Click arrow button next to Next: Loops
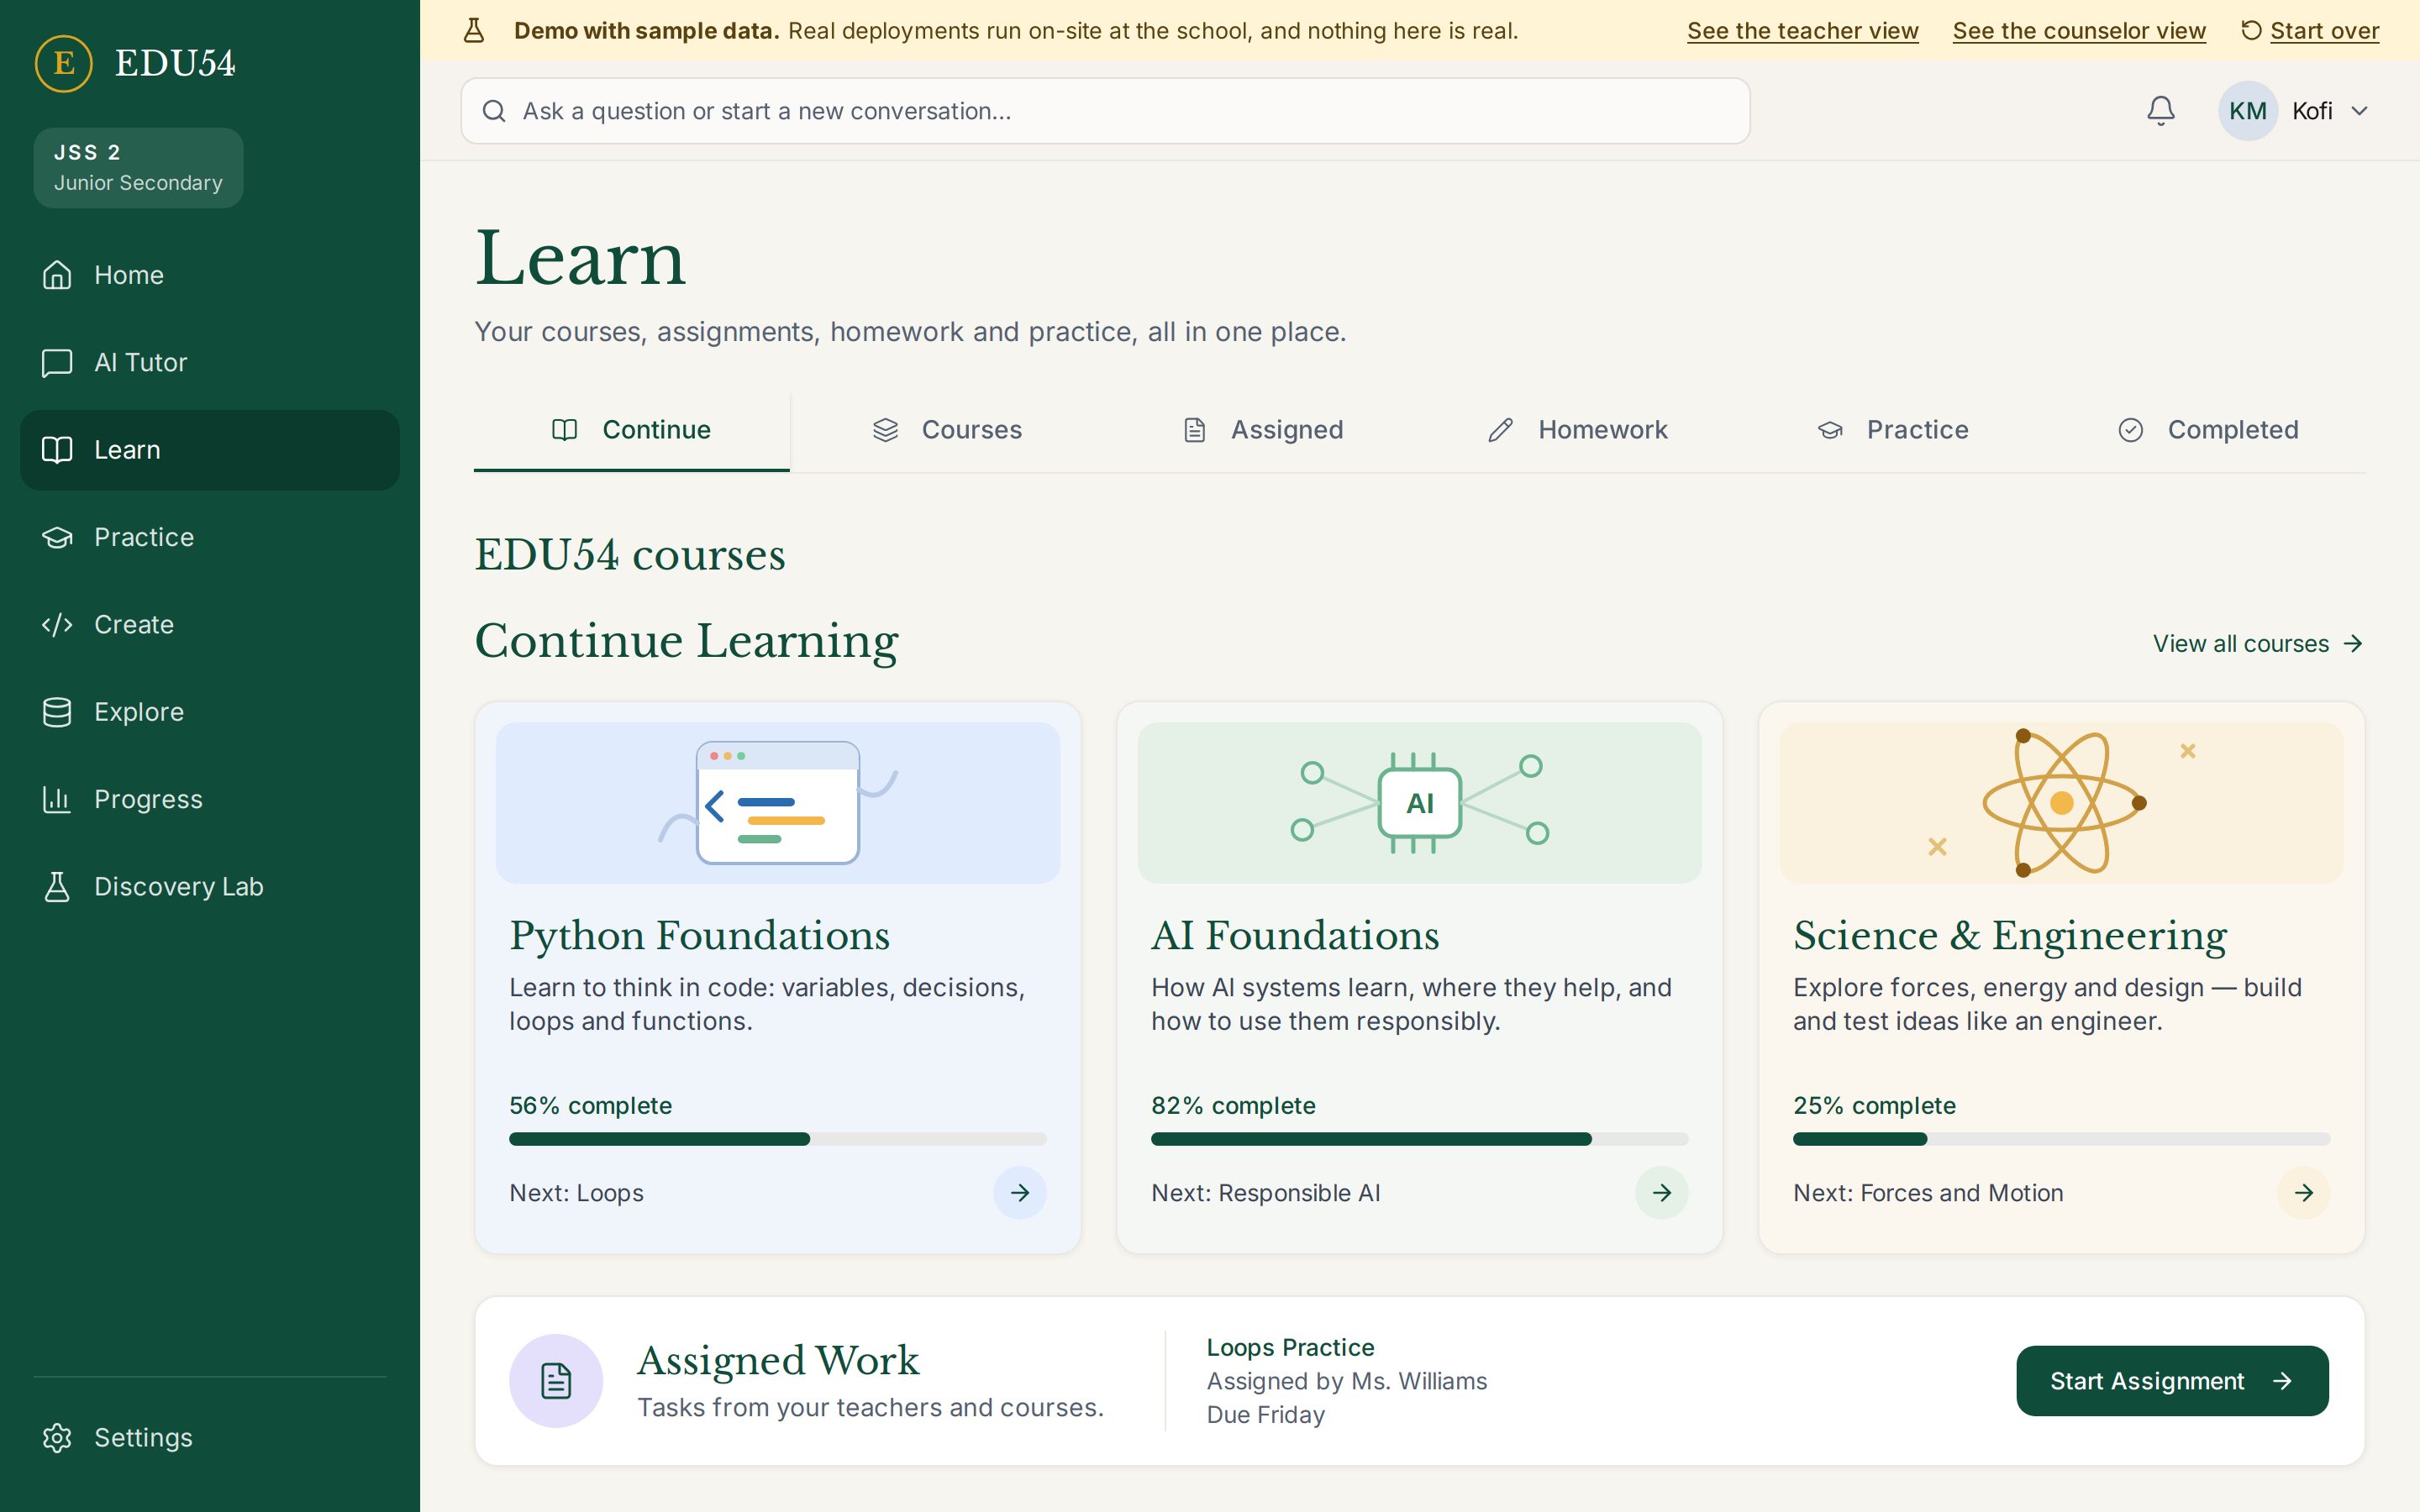Viewport: 2420px width, 1512px height. (x=1019, y=1193)
